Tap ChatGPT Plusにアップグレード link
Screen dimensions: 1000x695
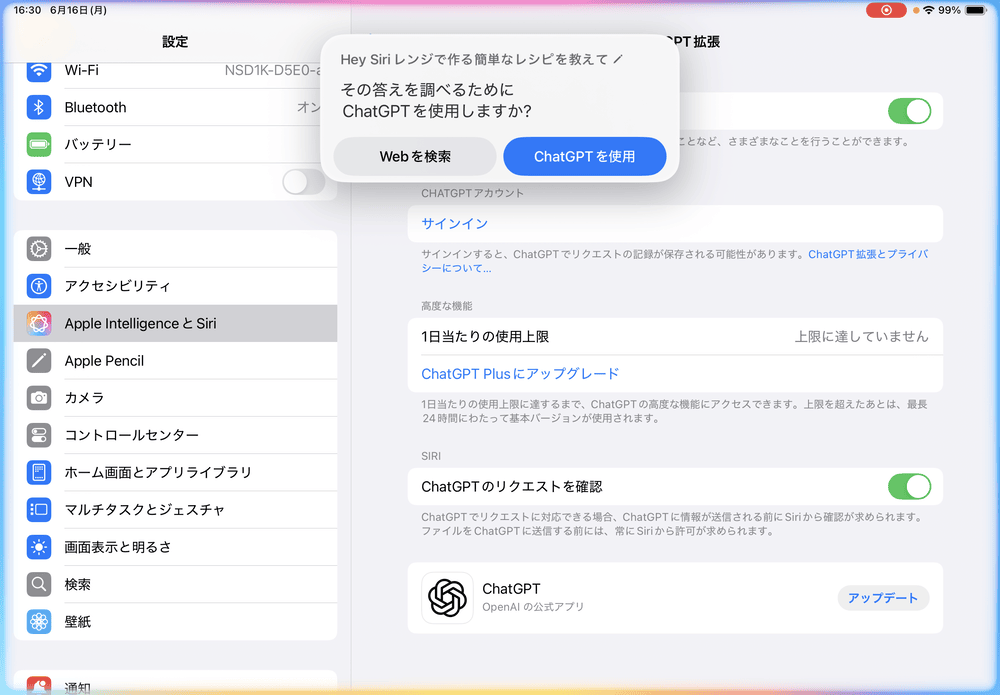coord(520,374)
